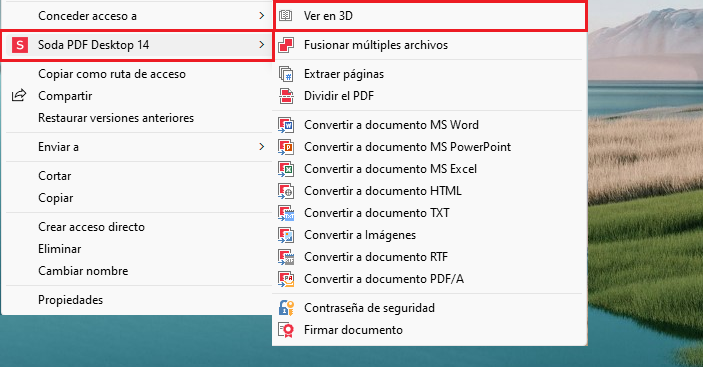This screenshot has height=367, width=703.
Task: Expand the Enviar a submenu arrow
Action: click(262, 147)
